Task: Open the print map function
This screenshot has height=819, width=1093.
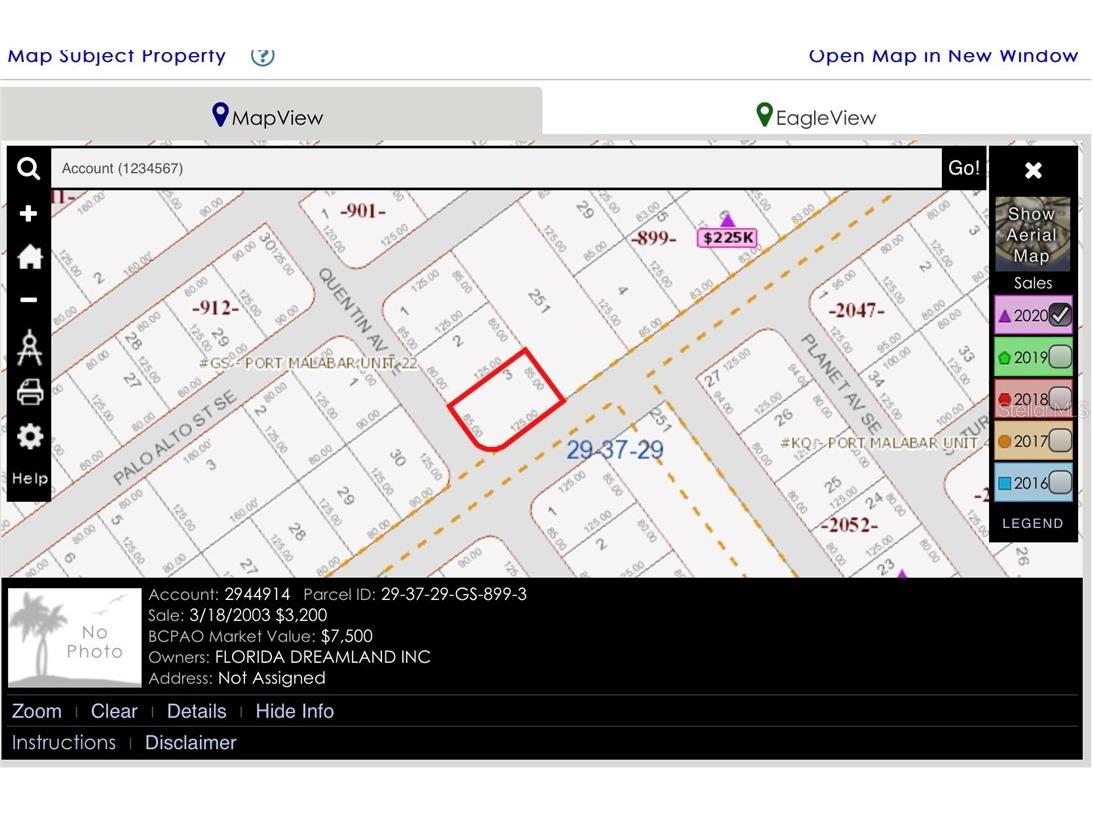Action: click(x=28, y=392)
